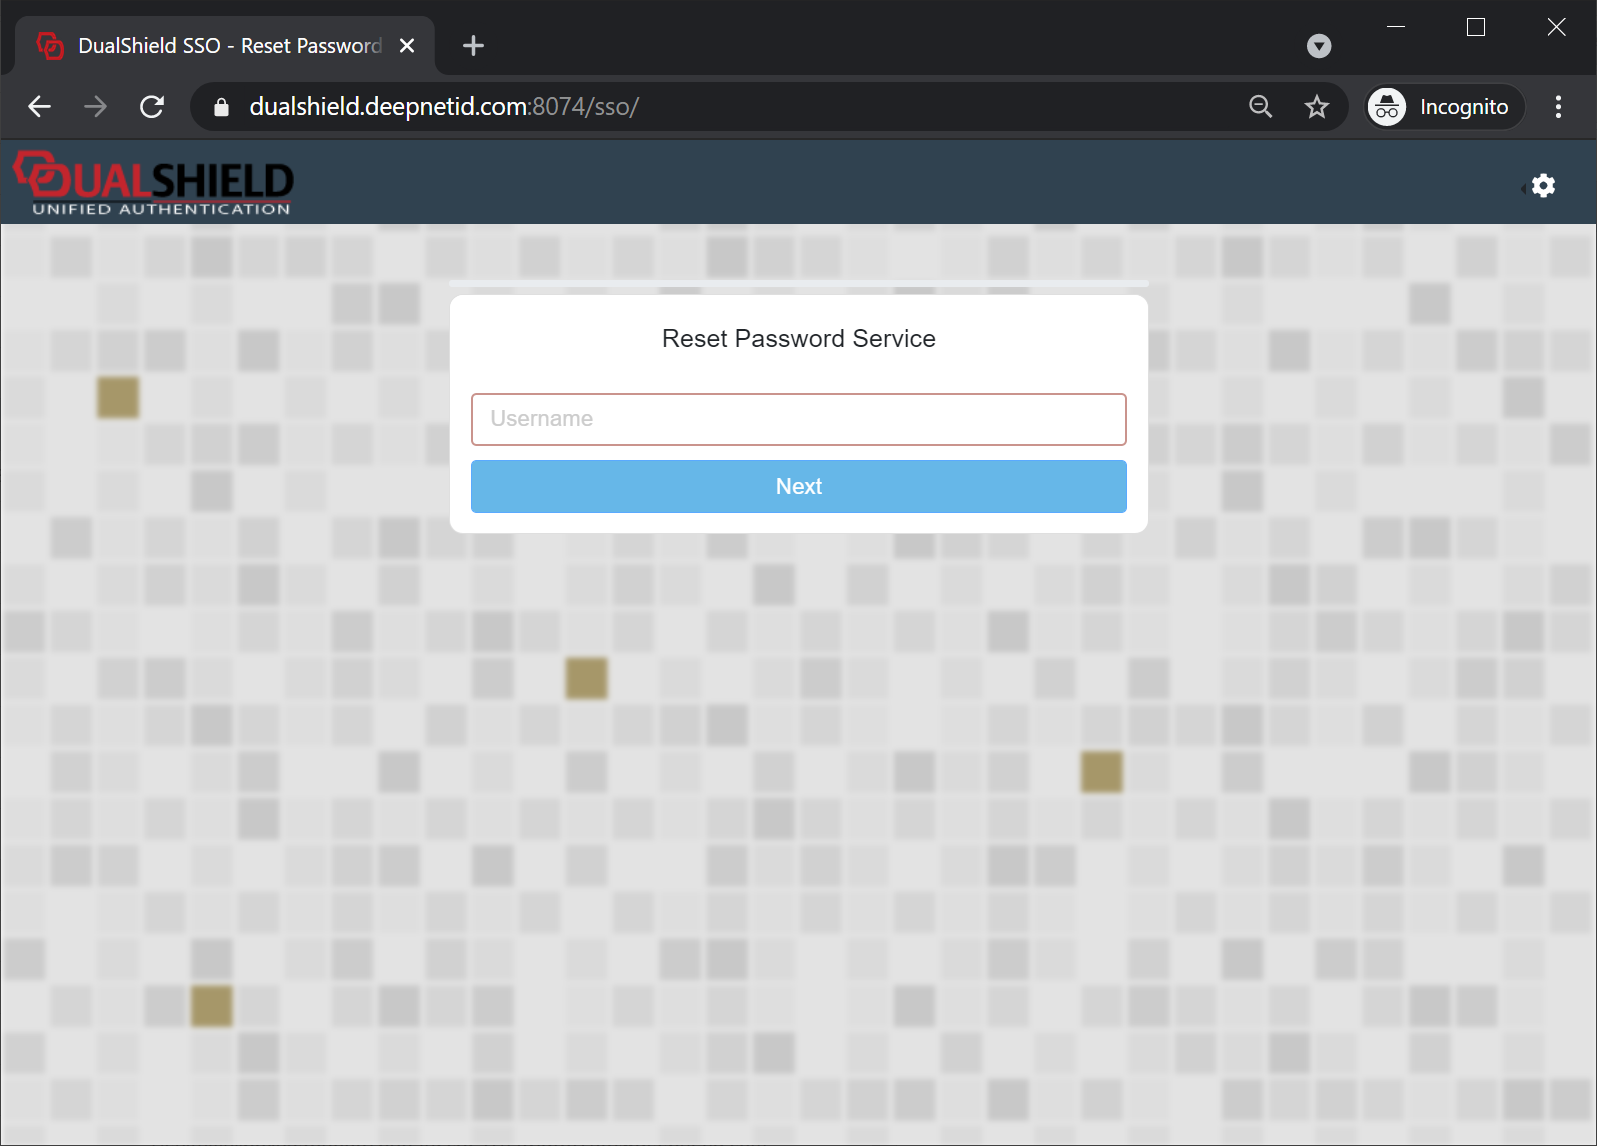Open a new browser tab
This screenshot has height=1146, width=1597.
tap(473, 46)
